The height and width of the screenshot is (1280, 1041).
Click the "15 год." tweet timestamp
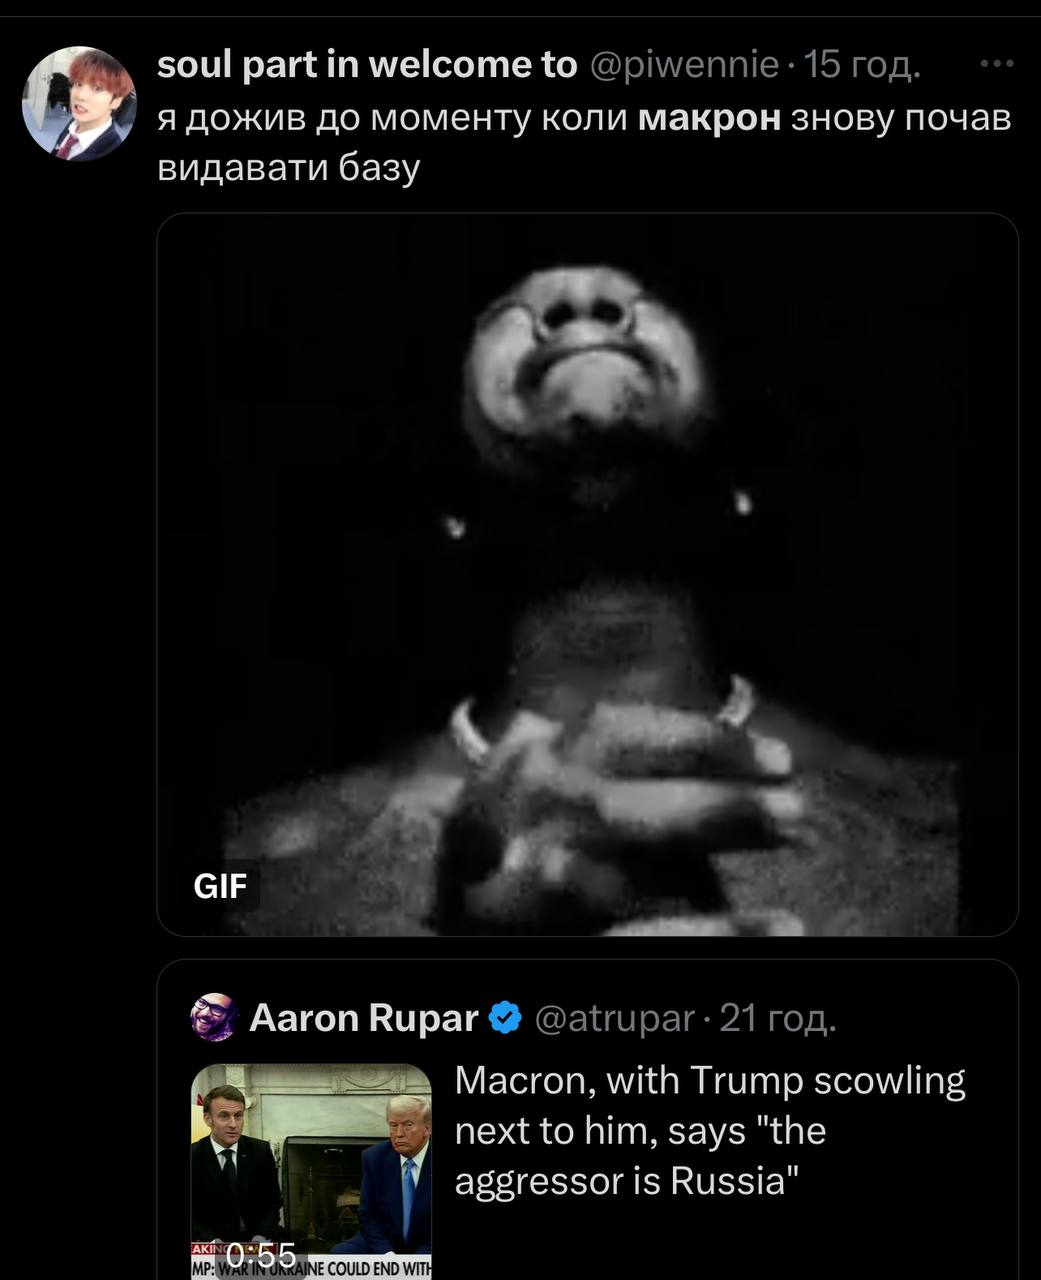coord(862,65)
